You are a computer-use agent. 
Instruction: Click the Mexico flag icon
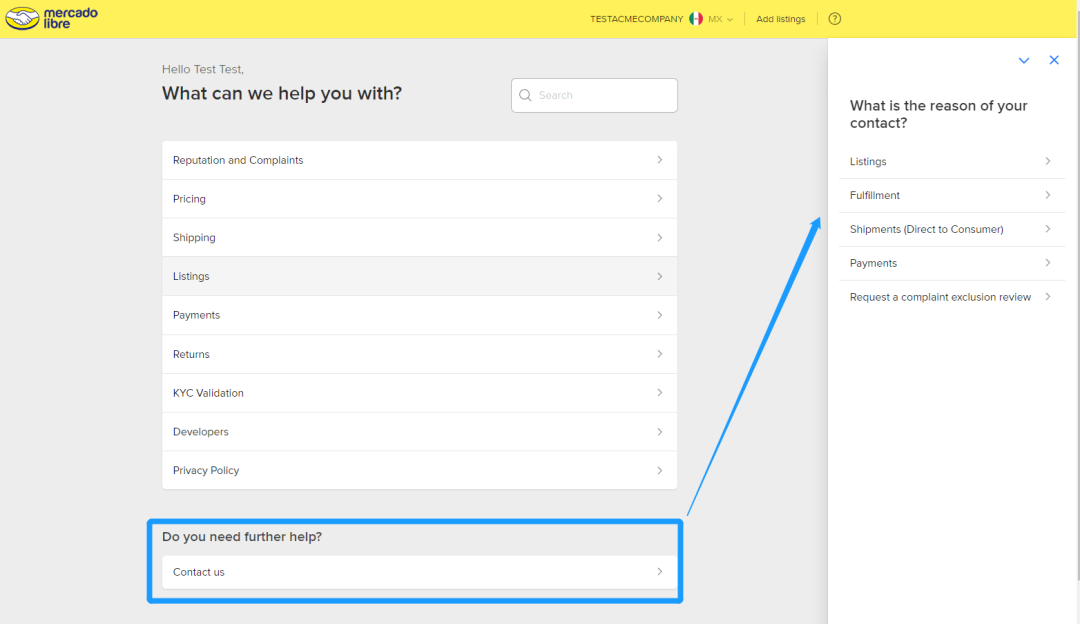696,19
